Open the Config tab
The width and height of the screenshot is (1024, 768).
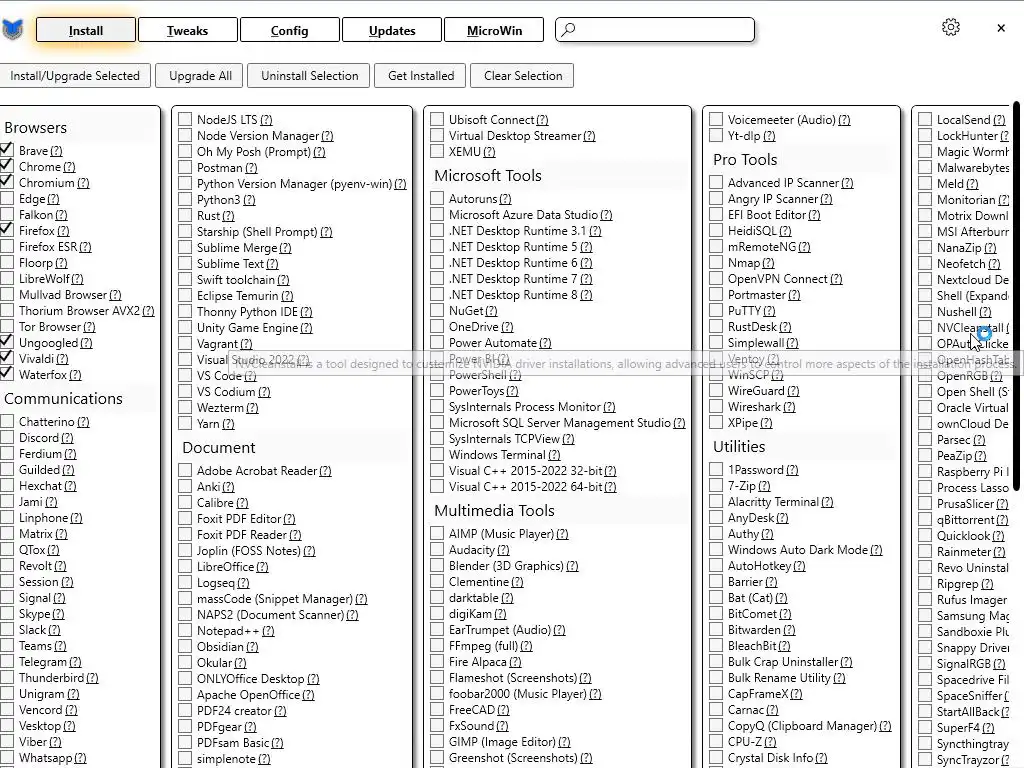pos(289,30)
